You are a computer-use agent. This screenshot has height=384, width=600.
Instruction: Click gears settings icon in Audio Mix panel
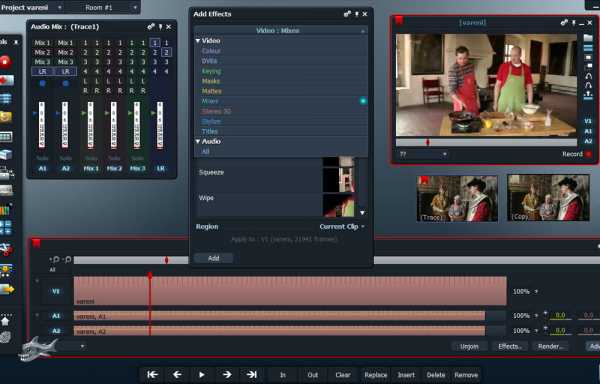pos(151,26)
